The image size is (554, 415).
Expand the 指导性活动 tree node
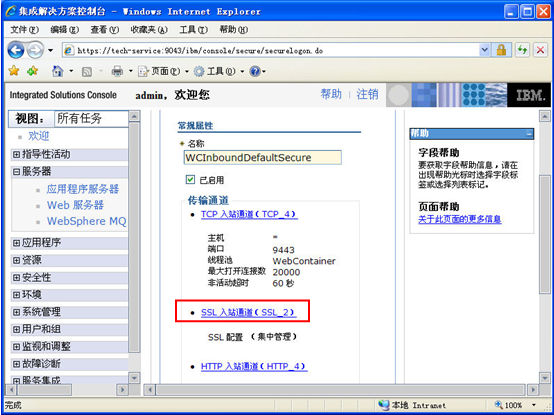[16, 154]
